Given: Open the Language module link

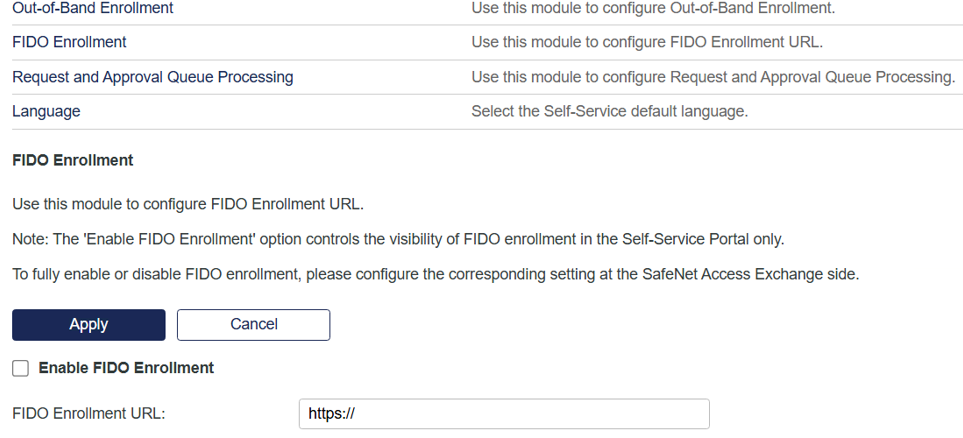Looking at the screenshot, I should [46, 111].
